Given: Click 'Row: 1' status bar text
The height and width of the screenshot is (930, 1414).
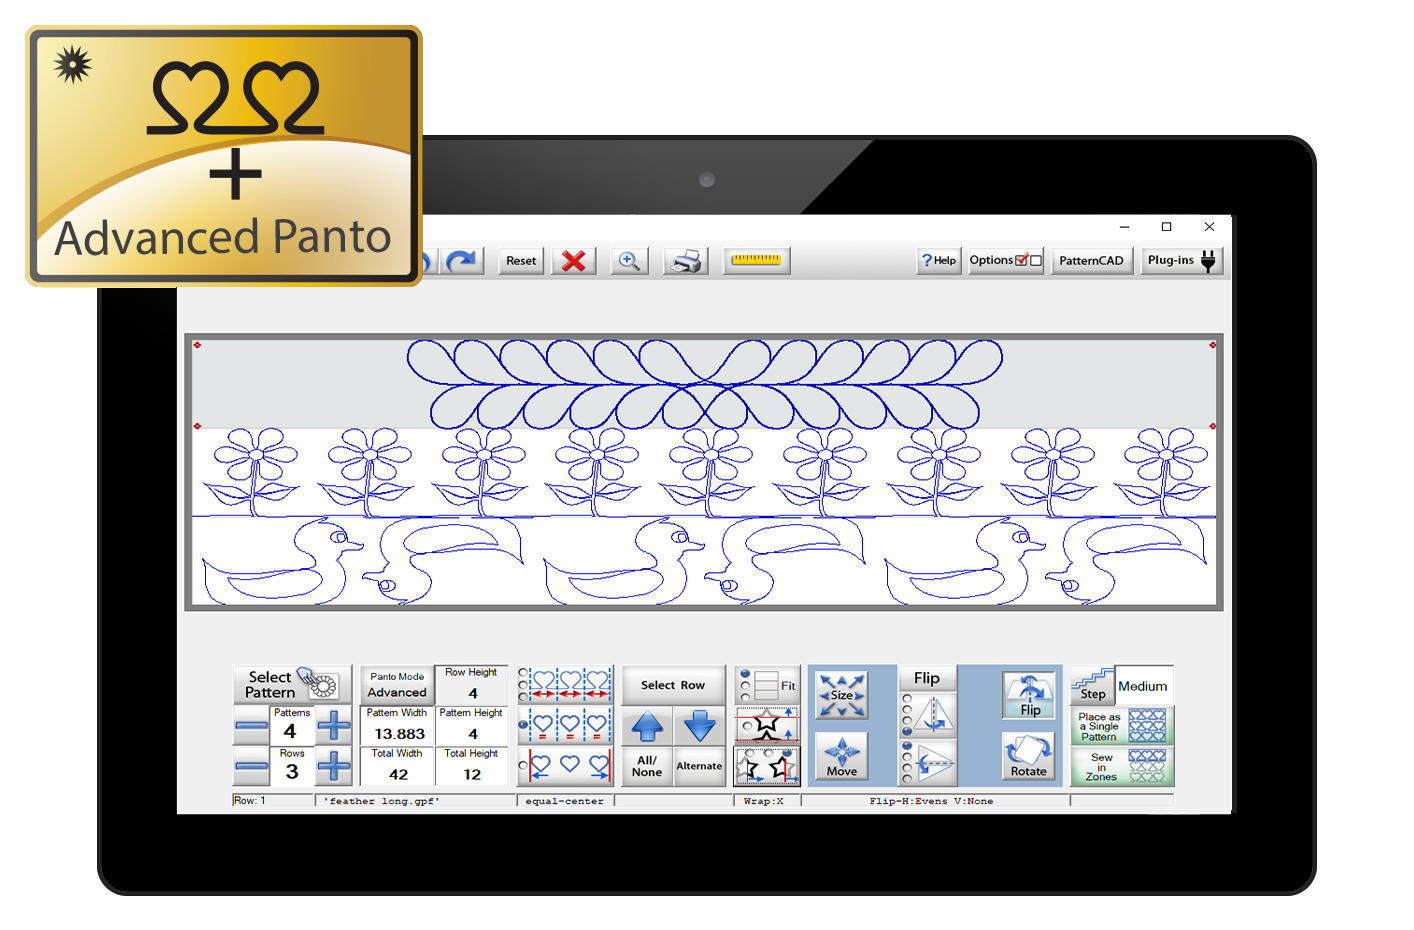Looking at the screenshot, I should pyautogui.click(x=250, y=801).
